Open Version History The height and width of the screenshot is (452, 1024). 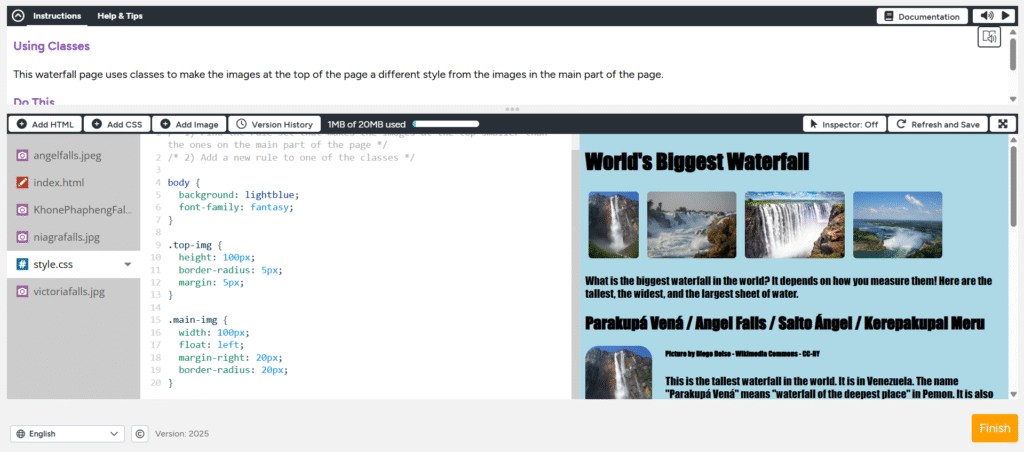pyautogui.click(x=276, y=124)
